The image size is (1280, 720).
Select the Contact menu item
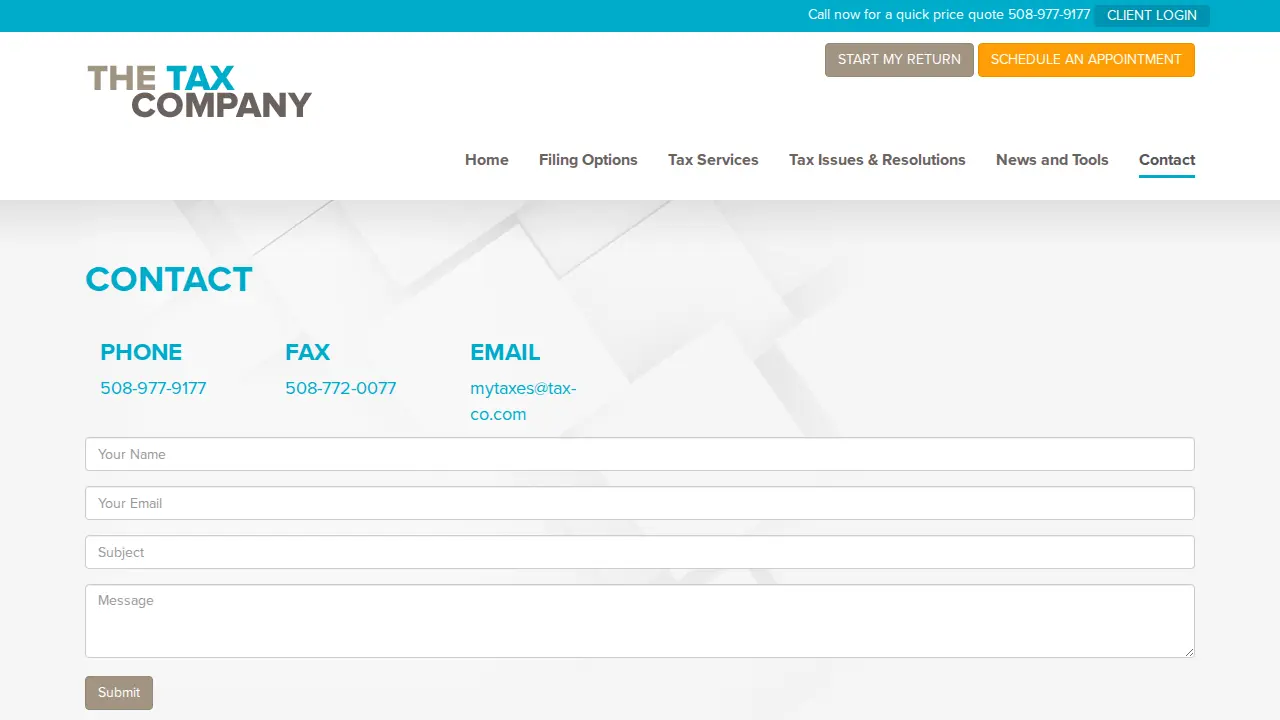tap(1167, 160)
